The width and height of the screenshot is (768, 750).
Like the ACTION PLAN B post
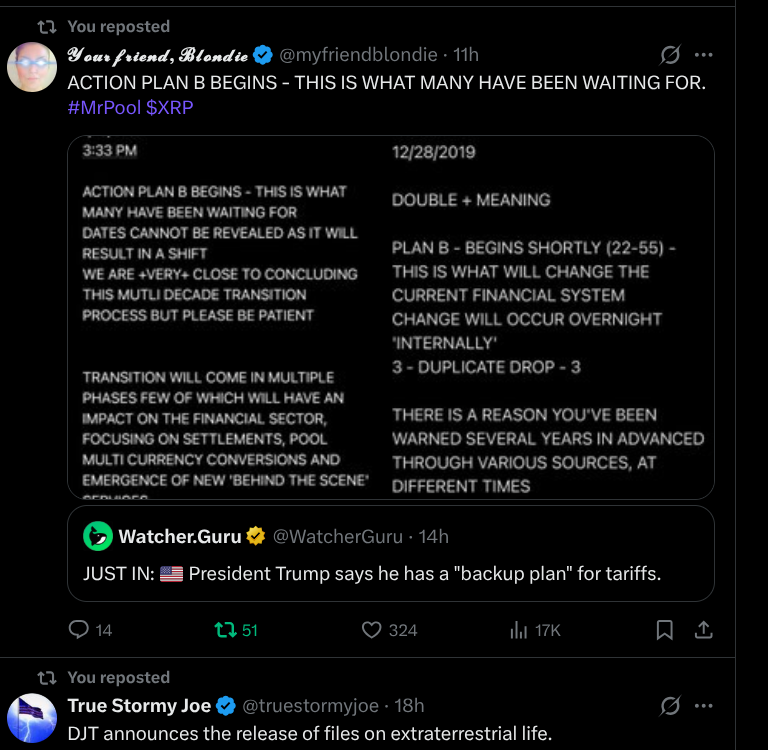(372, 630)
